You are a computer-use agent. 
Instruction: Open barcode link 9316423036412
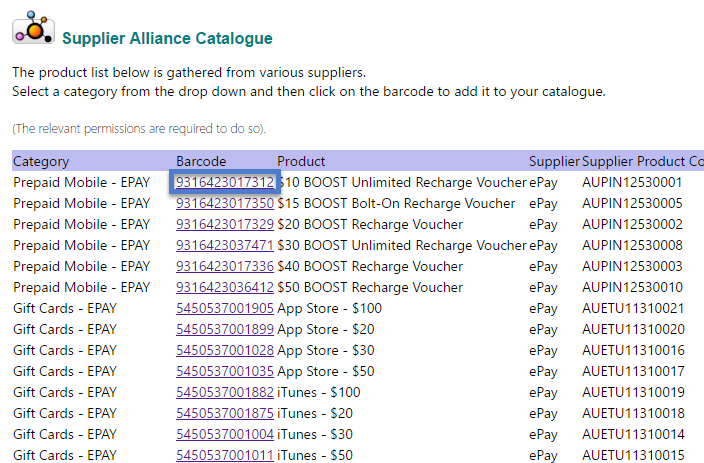(225, 287)
